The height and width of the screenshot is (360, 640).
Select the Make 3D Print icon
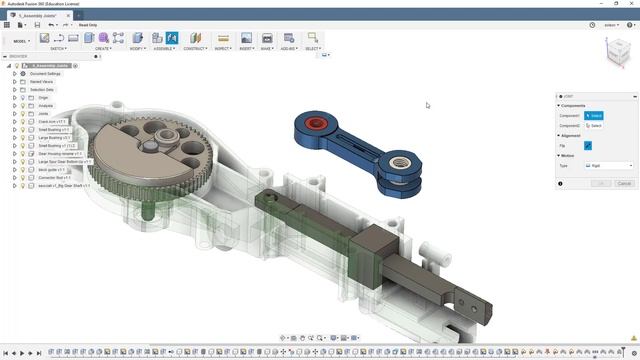coord(267,38)
